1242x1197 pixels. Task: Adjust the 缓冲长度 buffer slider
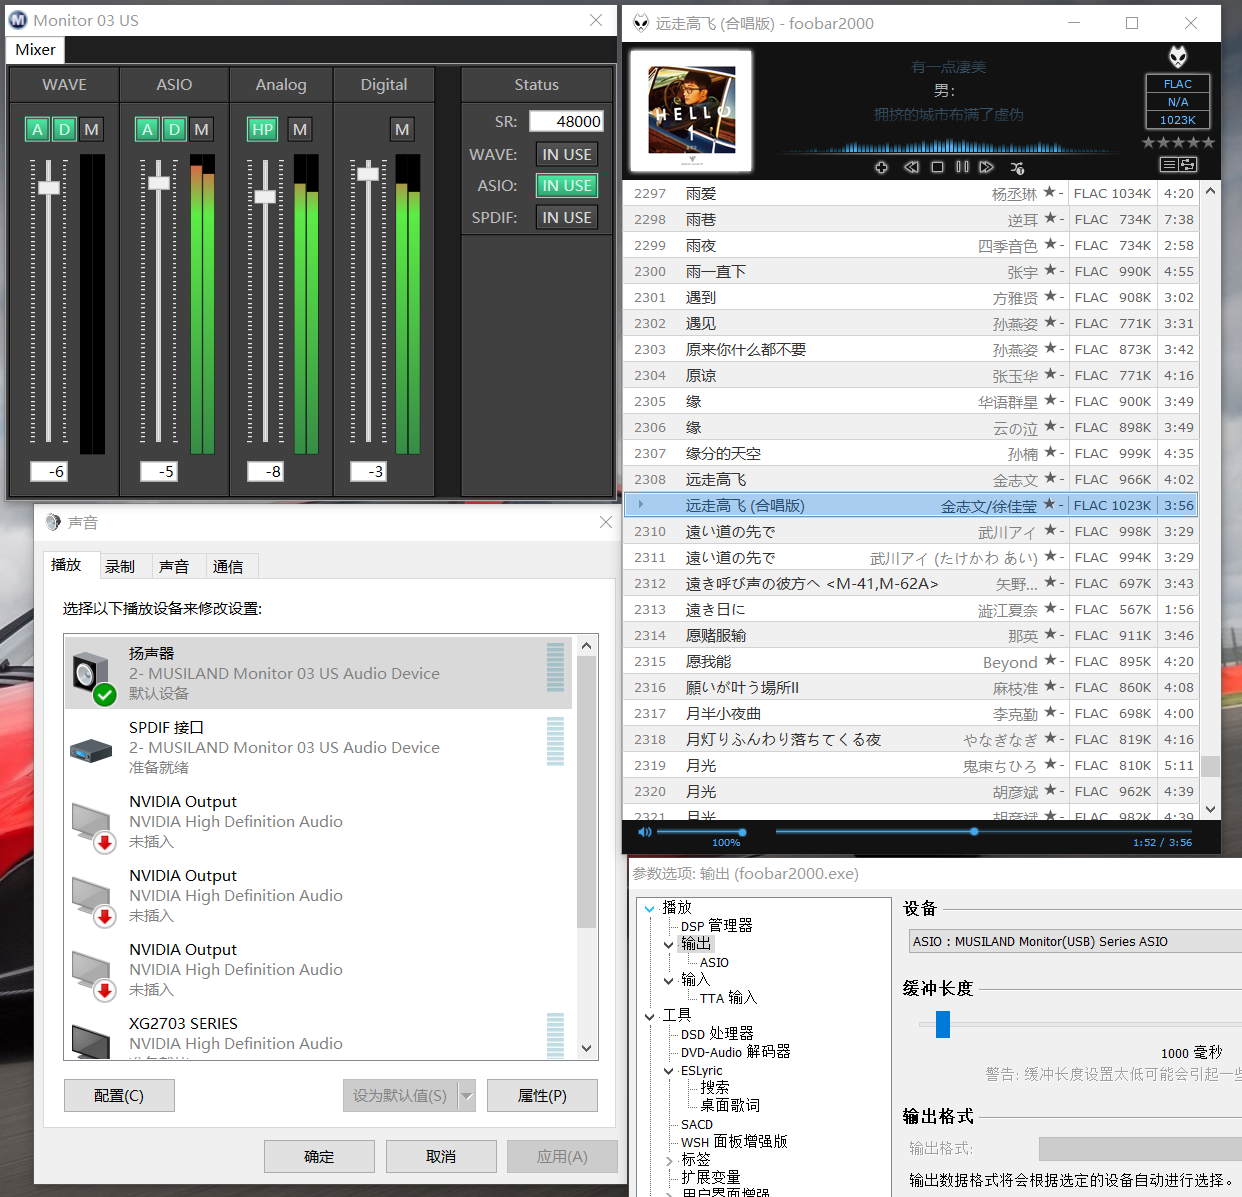click(x=941, y=1024)
